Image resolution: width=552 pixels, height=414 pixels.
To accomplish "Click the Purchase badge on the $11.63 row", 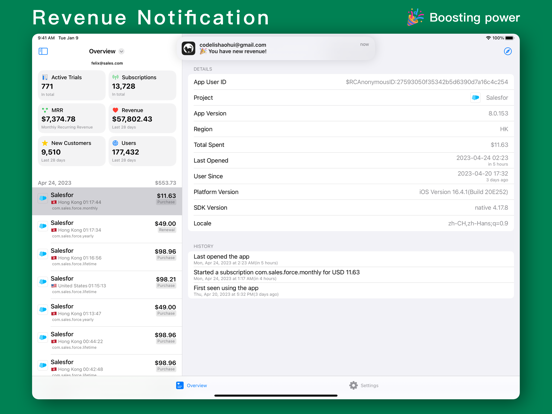I will click(166, 202).
